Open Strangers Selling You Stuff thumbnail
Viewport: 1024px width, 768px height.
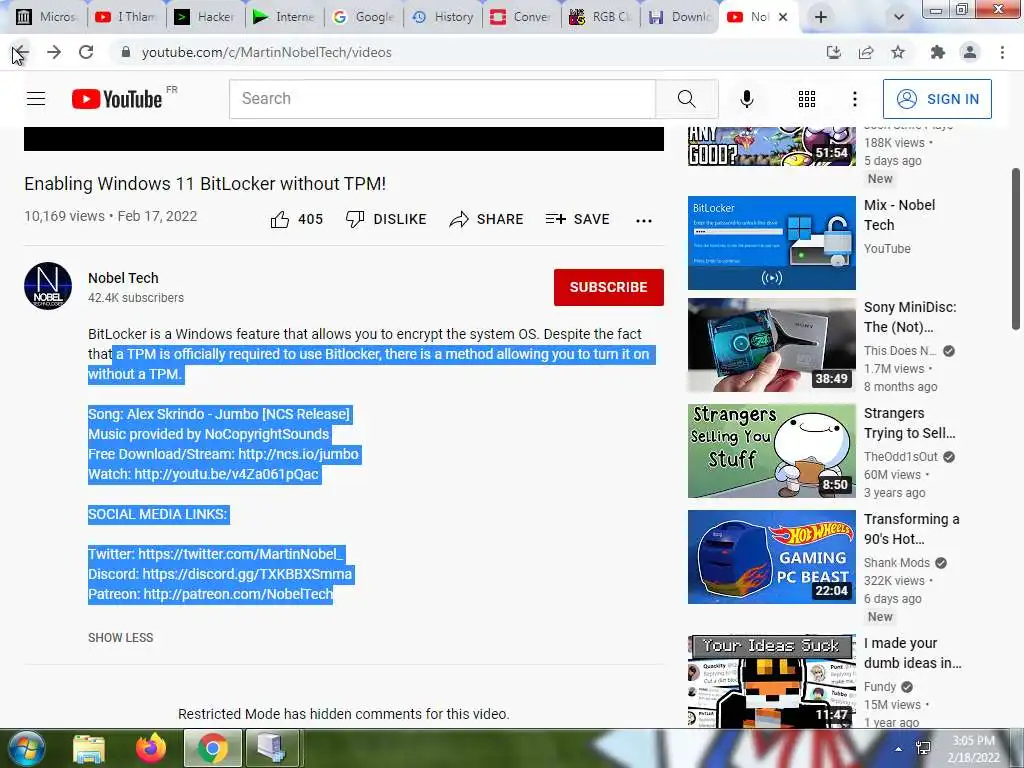pos(771,451)
